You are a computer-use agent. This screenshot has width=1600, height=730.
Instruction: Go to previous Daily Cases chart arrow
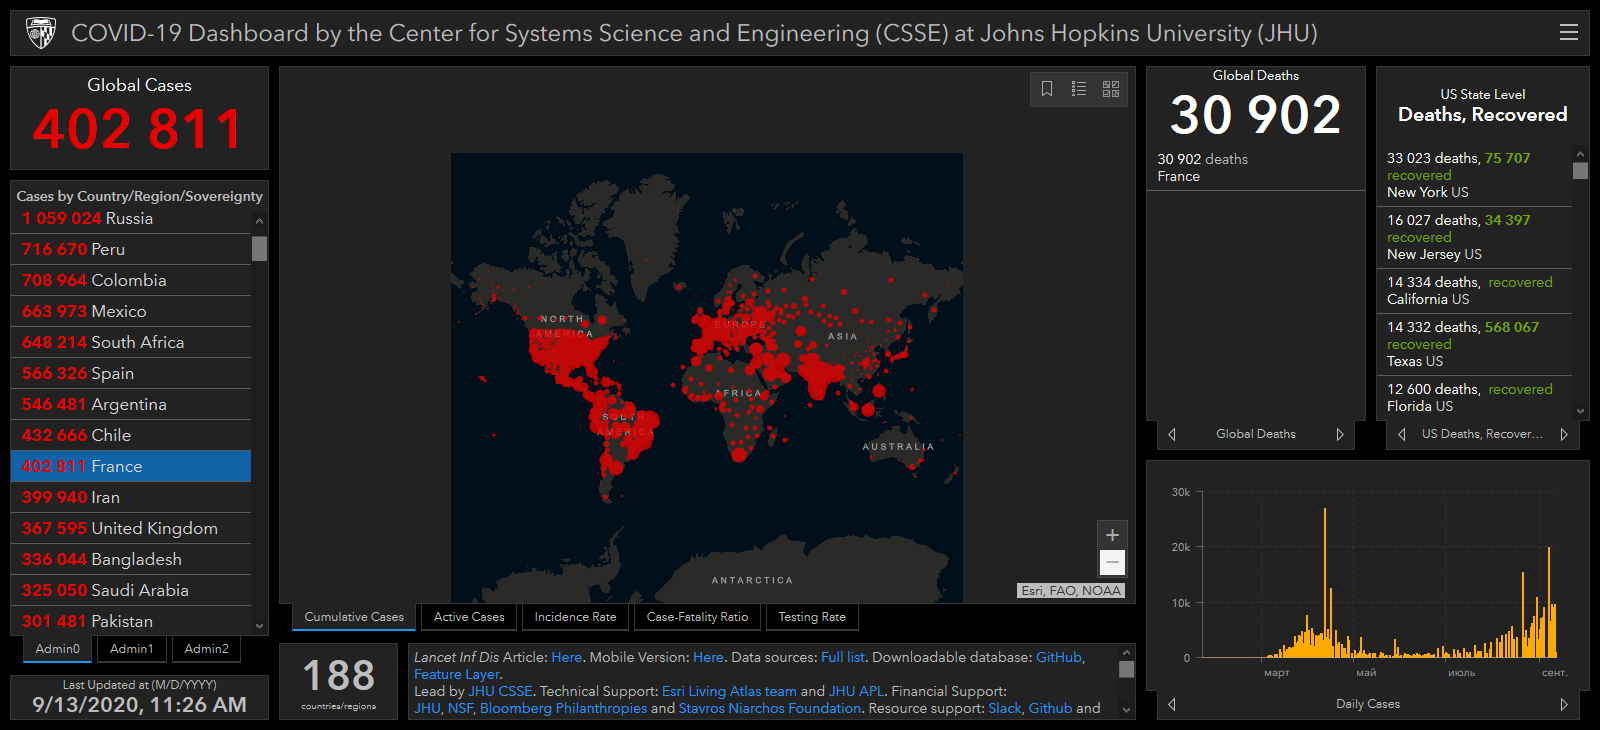[x=1172, y=704]
